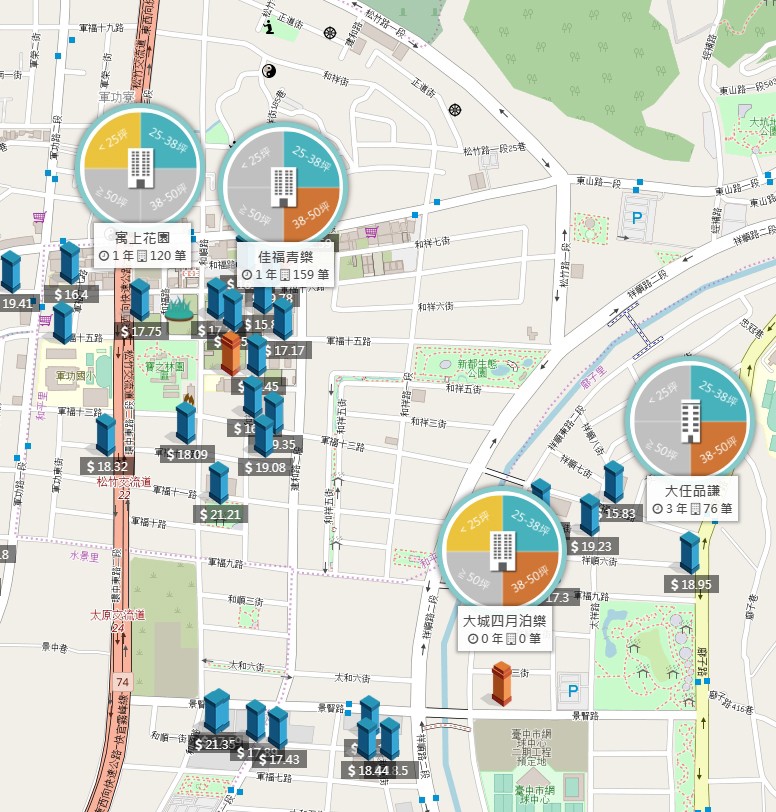Image resolution: width=776 pixels, height=812 pixels.
Task: Select gray ≥50坪 segment of 大城四月泊樂
Action: click(x=475, y=579)
